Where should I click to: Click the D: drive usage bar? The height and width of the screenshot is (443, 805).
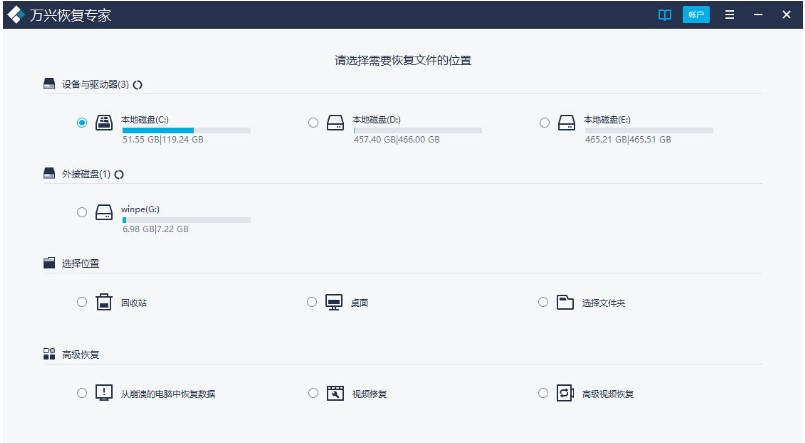[417, 130]
